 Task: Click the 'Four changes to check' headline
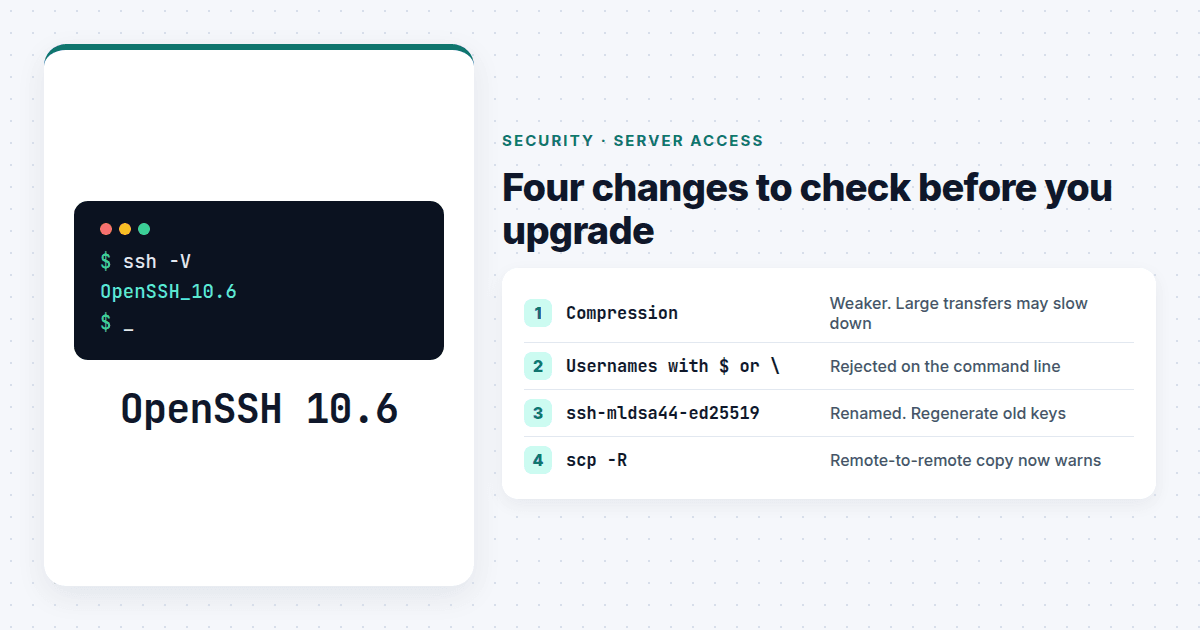(x=807, y=209)
